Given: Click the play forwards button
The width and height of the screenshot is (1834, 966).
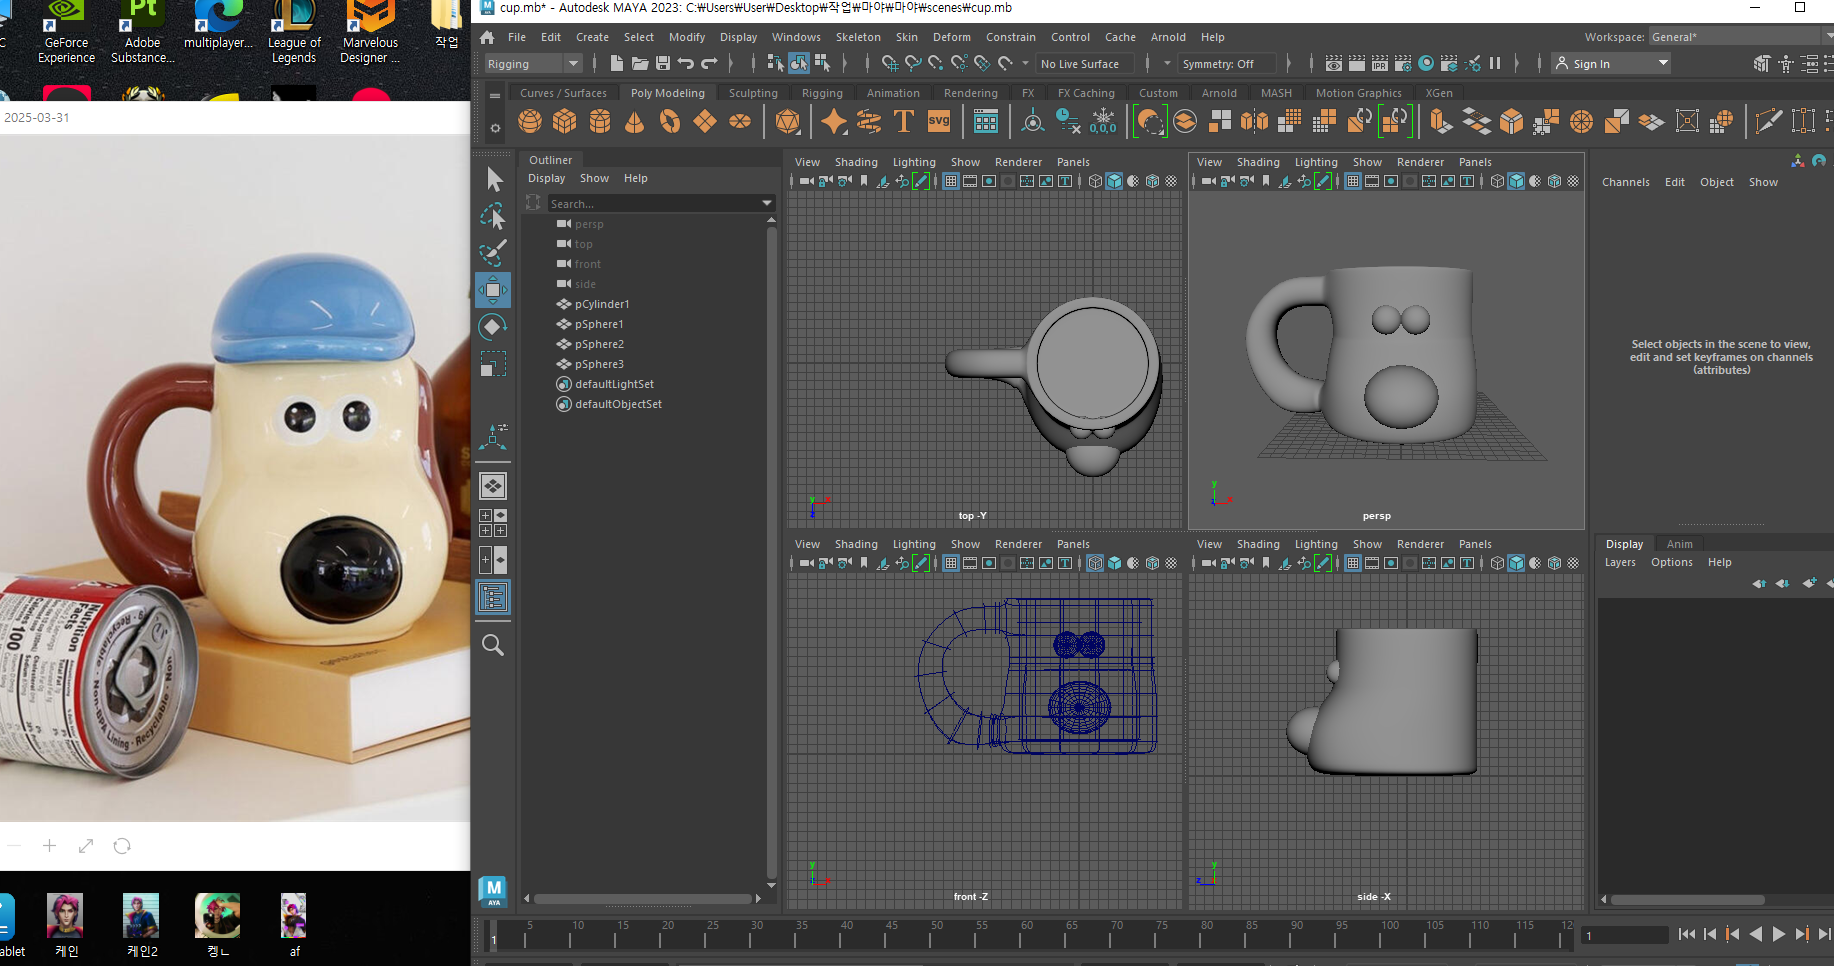Looking at the screenshot, I should (x=1778, y=934).
